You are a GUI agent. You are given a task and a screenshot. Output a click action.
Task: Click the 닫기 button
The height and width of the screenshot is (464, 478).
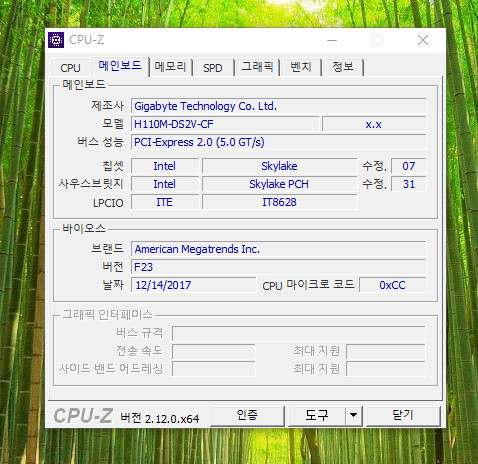click(403, 416)
